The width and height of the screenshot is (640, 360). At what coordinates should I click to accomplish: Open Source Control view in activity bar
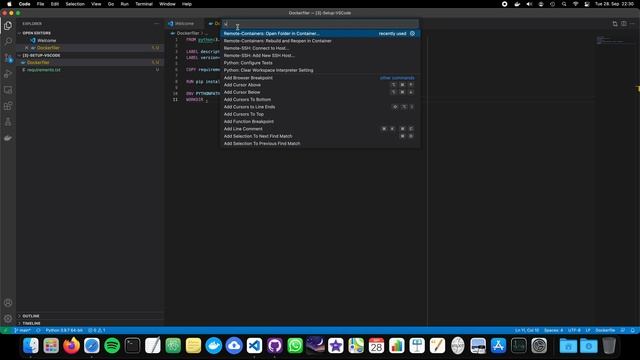coord(8,58)
